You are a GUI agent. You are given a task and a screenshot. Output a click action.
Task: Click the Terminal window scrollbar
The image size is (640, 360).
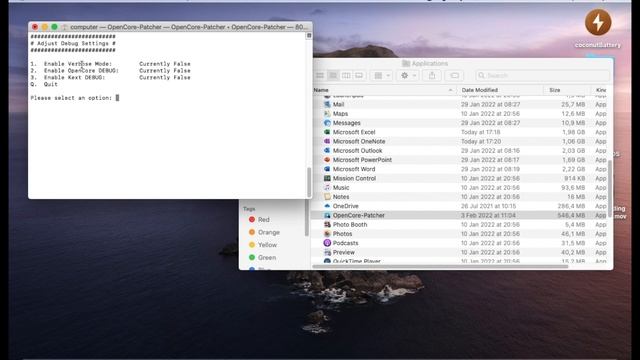[309, 182]
